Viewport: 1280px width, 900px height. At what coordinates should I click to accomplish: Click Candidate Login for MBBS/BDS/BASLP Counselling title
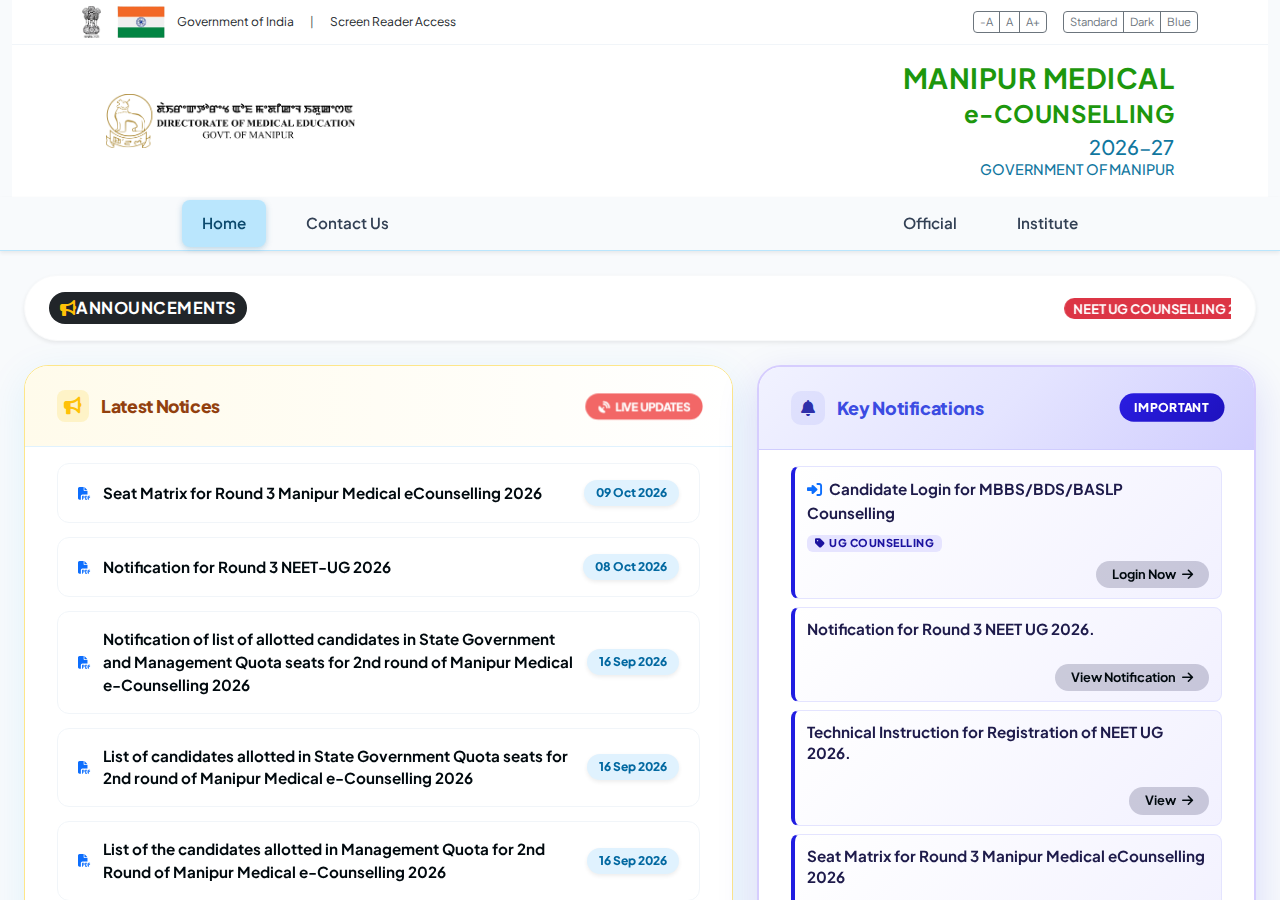click(965, 501)
